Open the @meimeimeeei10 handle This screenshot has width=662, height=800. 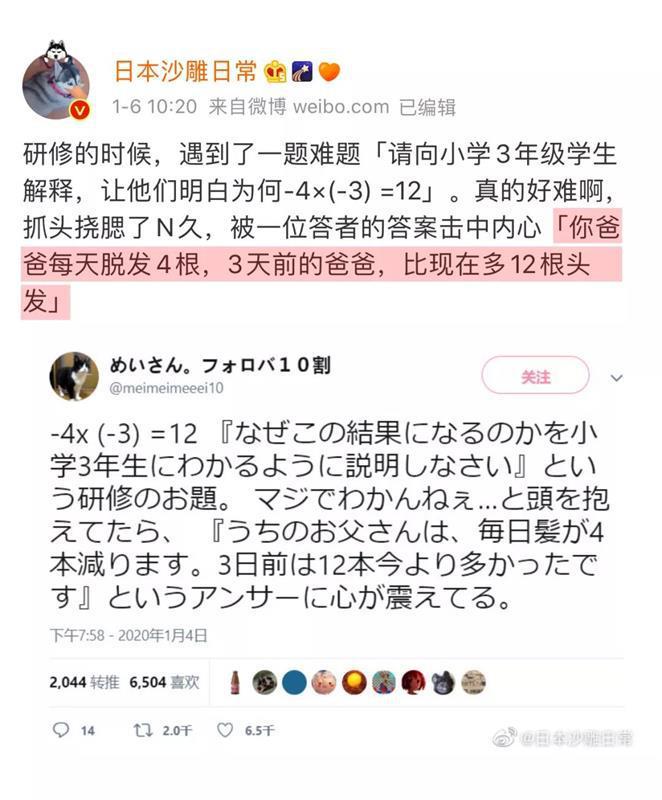(166, 388)
